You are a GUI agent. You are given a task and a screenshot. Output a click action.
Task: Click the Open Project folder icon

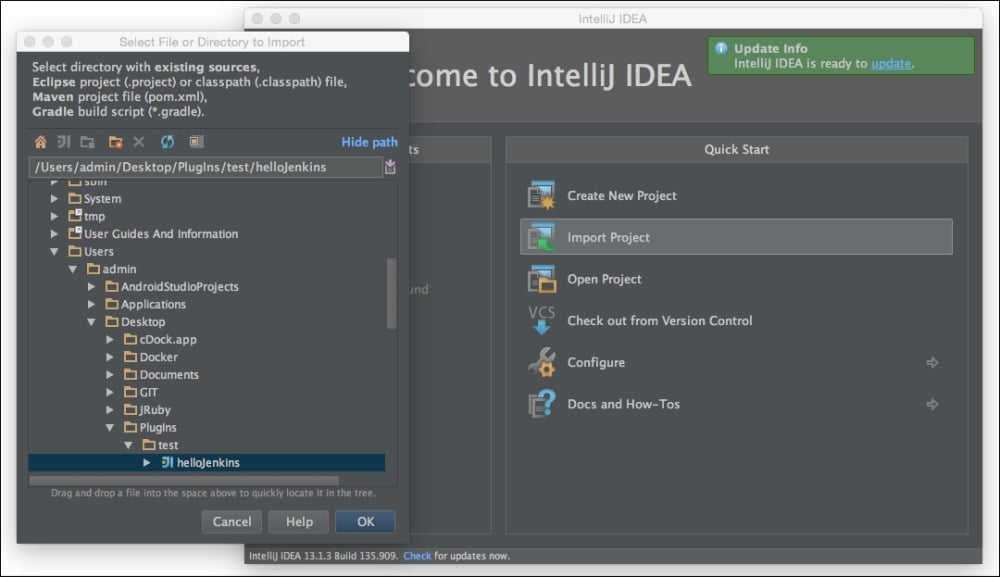(541, 279)
